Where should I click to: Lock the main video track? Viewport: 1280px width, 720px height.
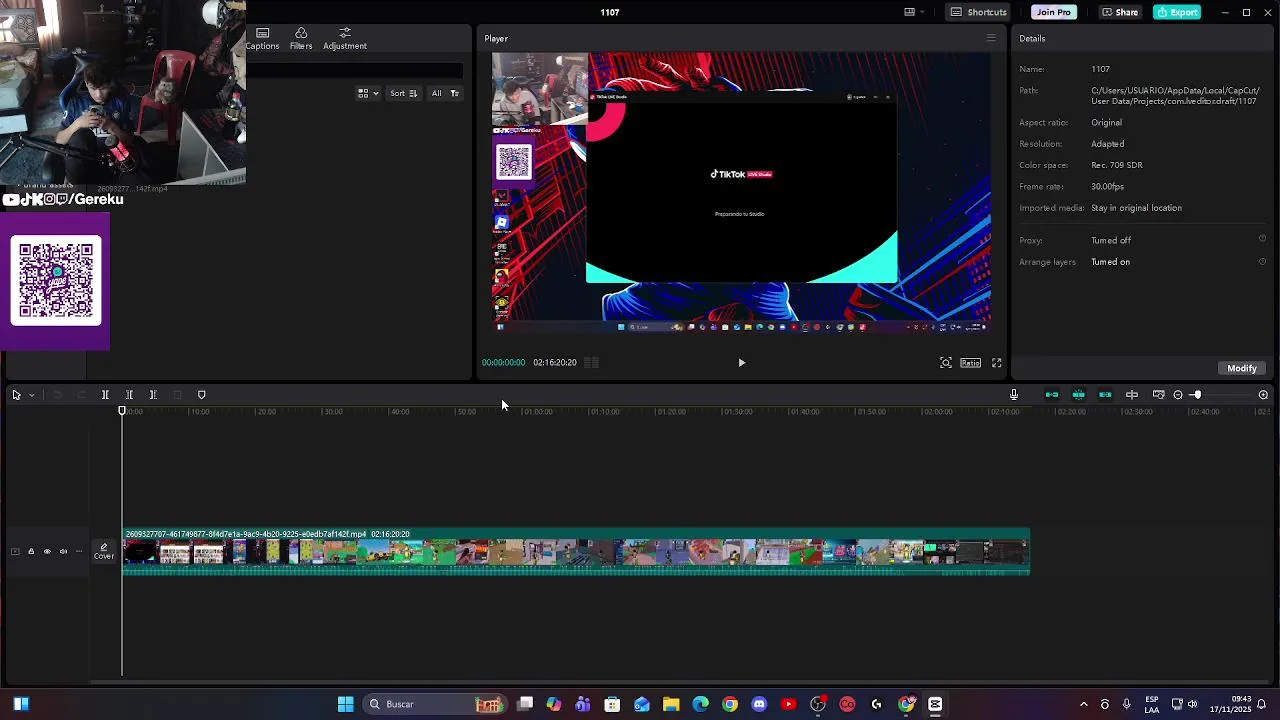coord(30,551)
